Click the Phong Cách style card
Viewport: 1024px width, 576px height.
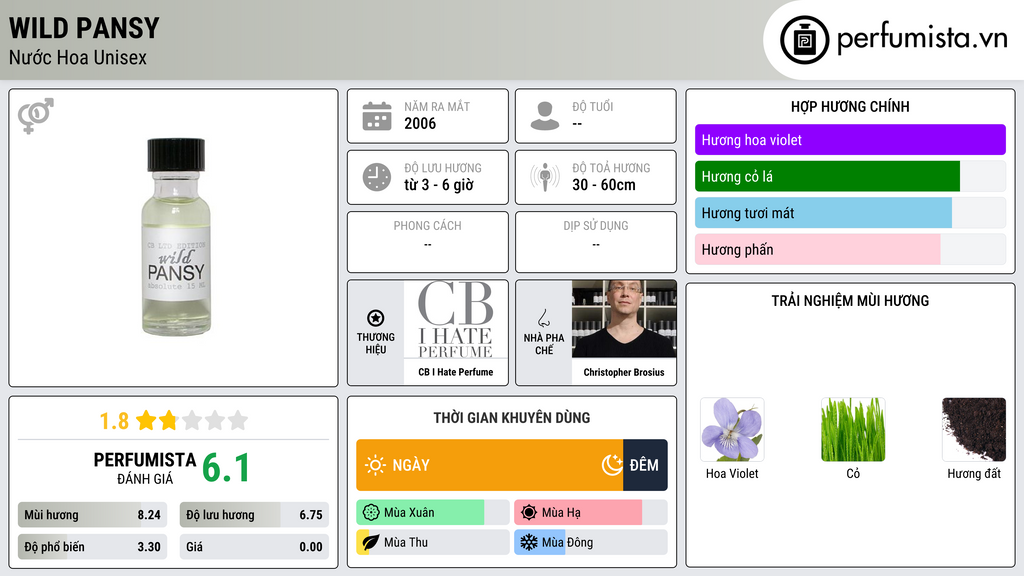(x=428, y=242)
